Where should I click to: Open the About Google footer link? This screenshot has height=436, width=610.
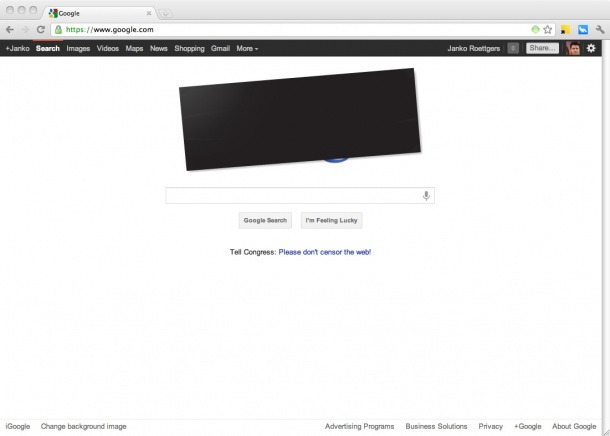574,427
